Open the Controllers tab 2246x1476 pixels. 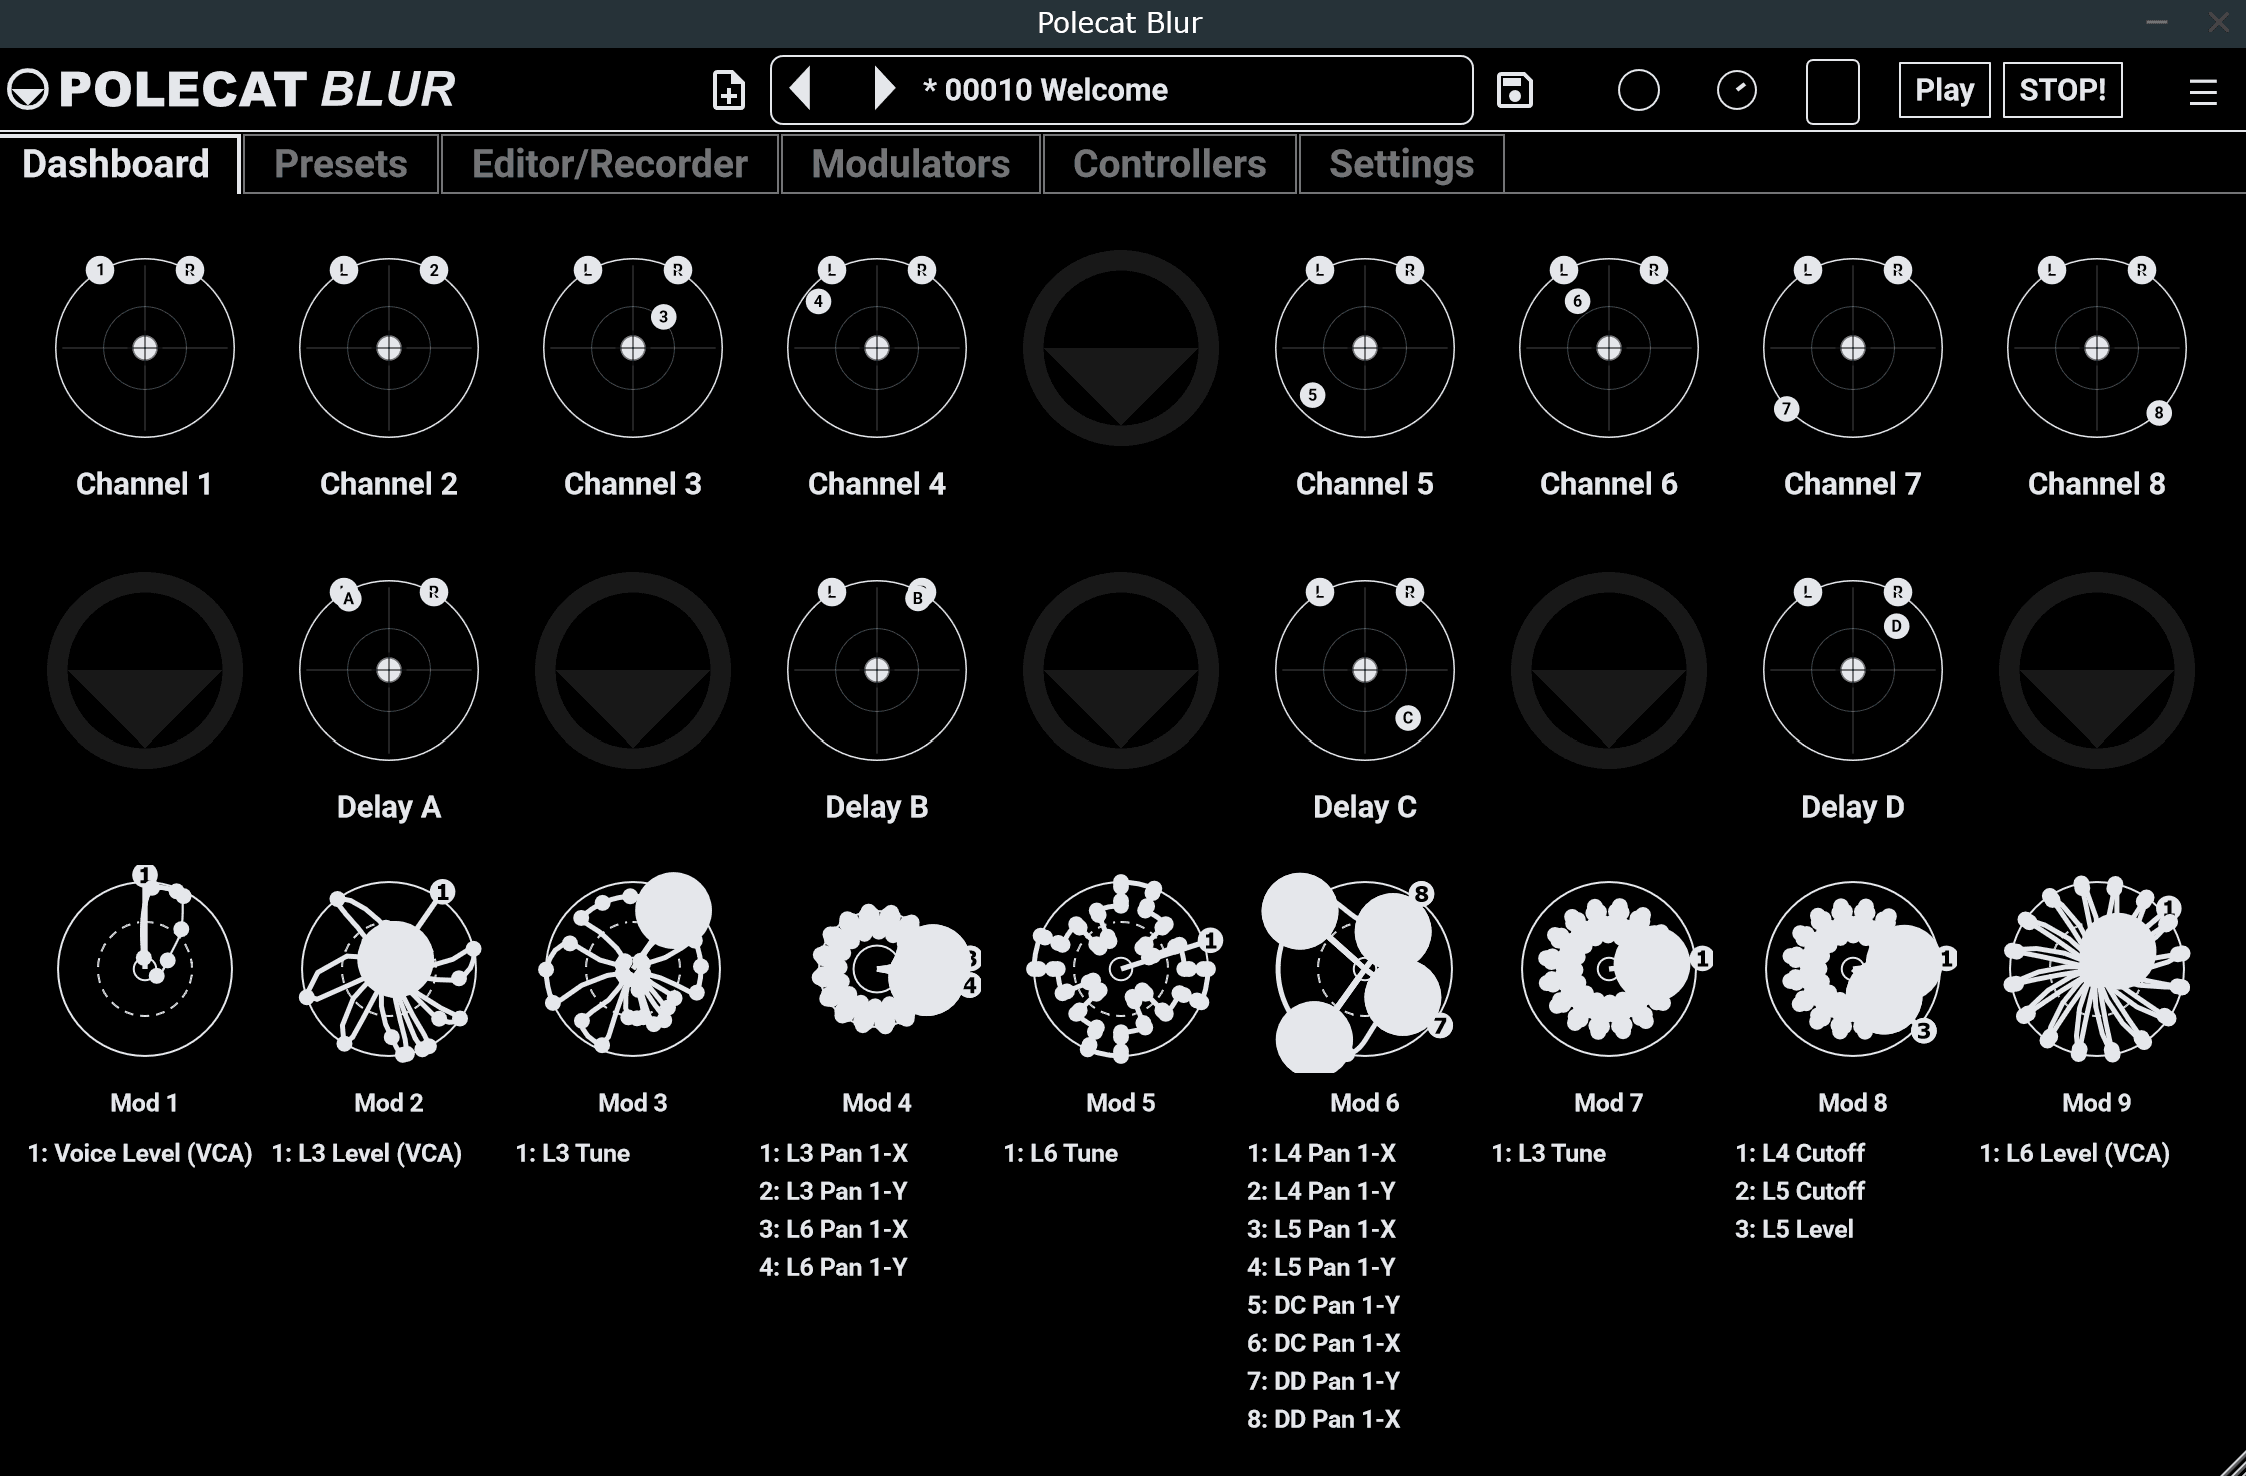click(x=1170, y=164)
